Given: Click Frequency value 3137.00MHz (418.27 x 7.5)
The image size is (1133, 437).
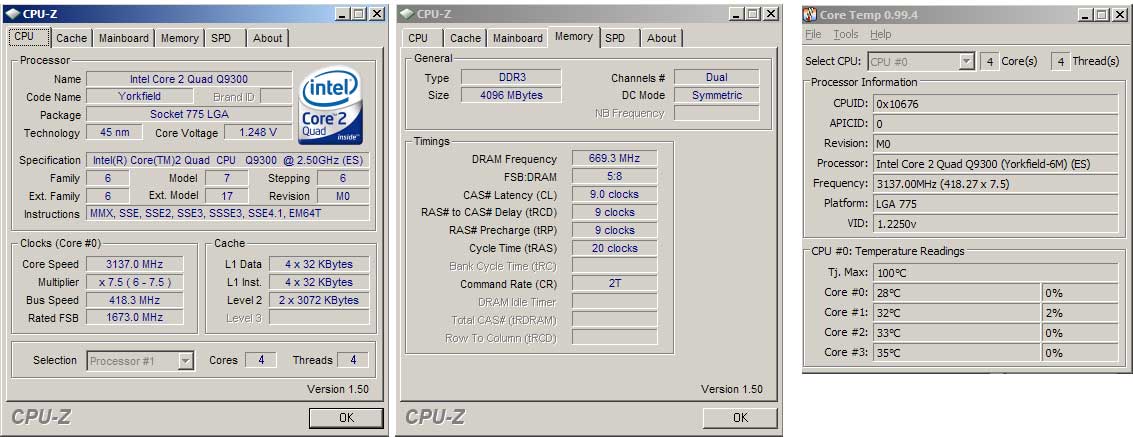Looking at the screenshot, I should click(x=996, y=183).
